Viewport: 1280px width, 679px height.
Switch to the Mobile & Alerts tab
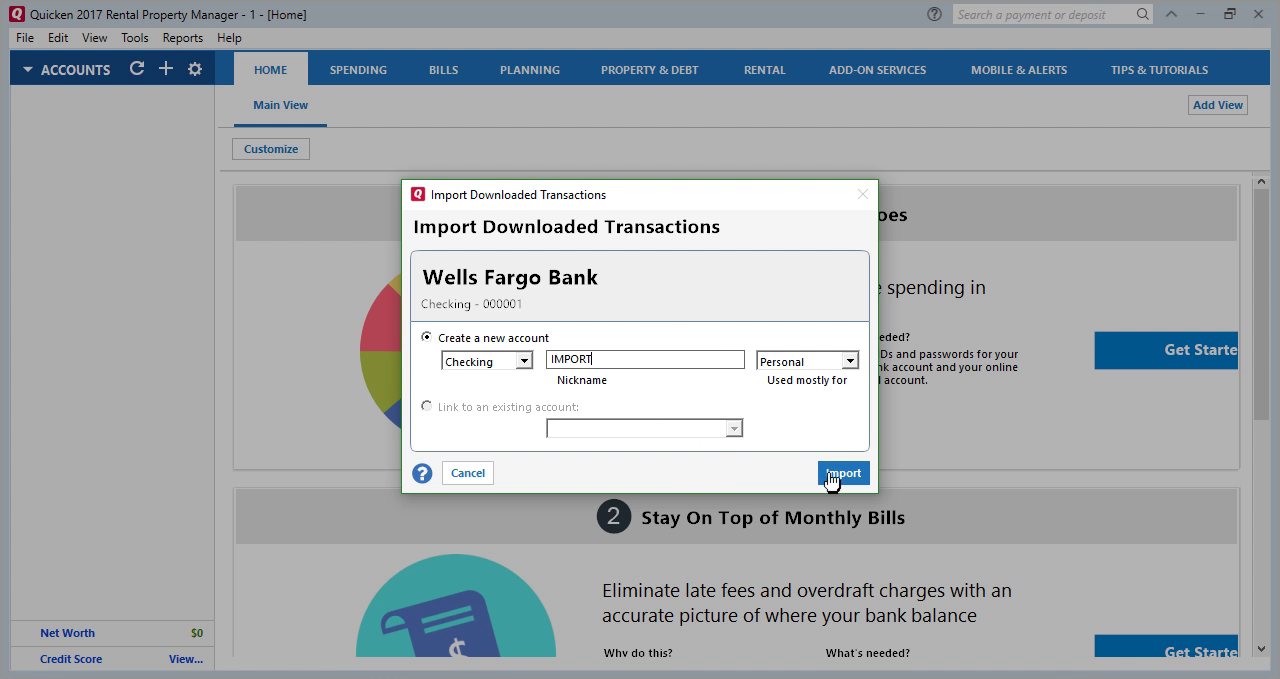click(1019, 69)
